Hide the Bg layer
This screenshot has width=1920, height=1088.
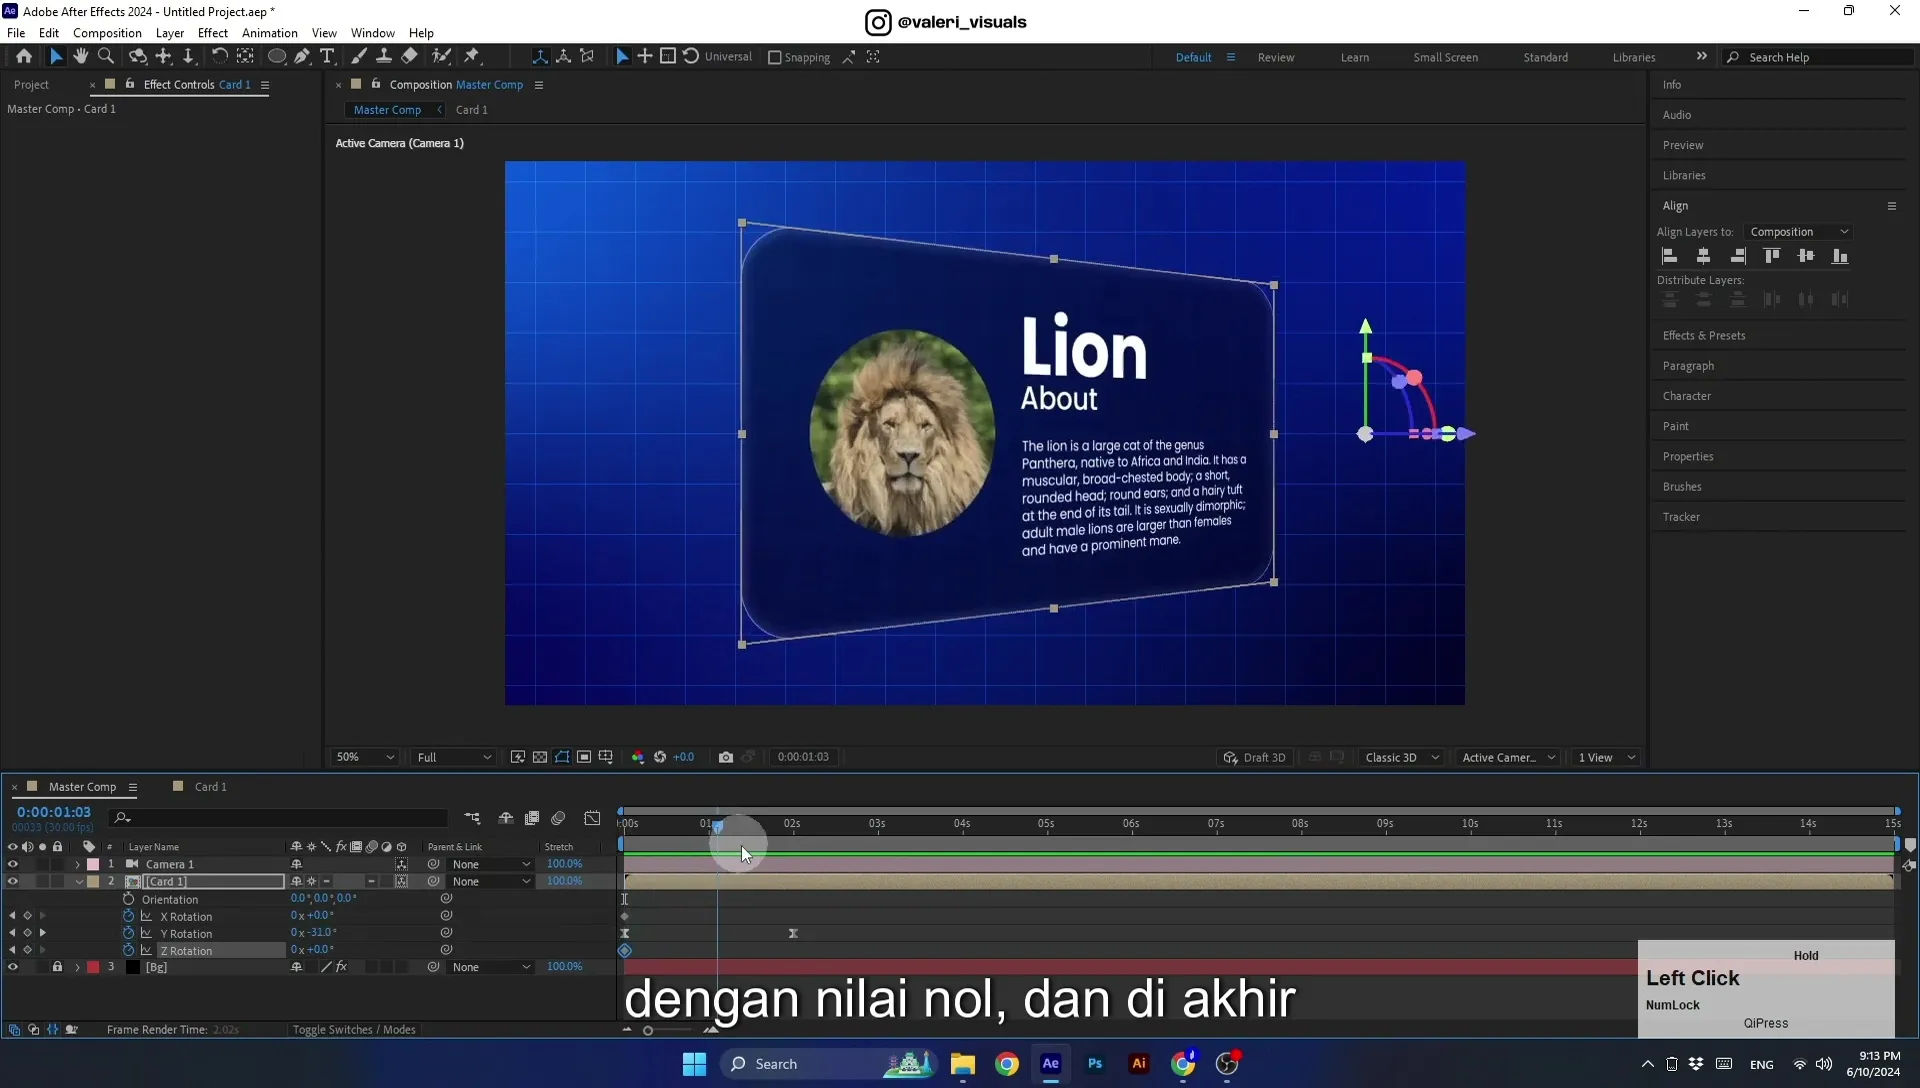pyautogui.click(x=13, y=967)
